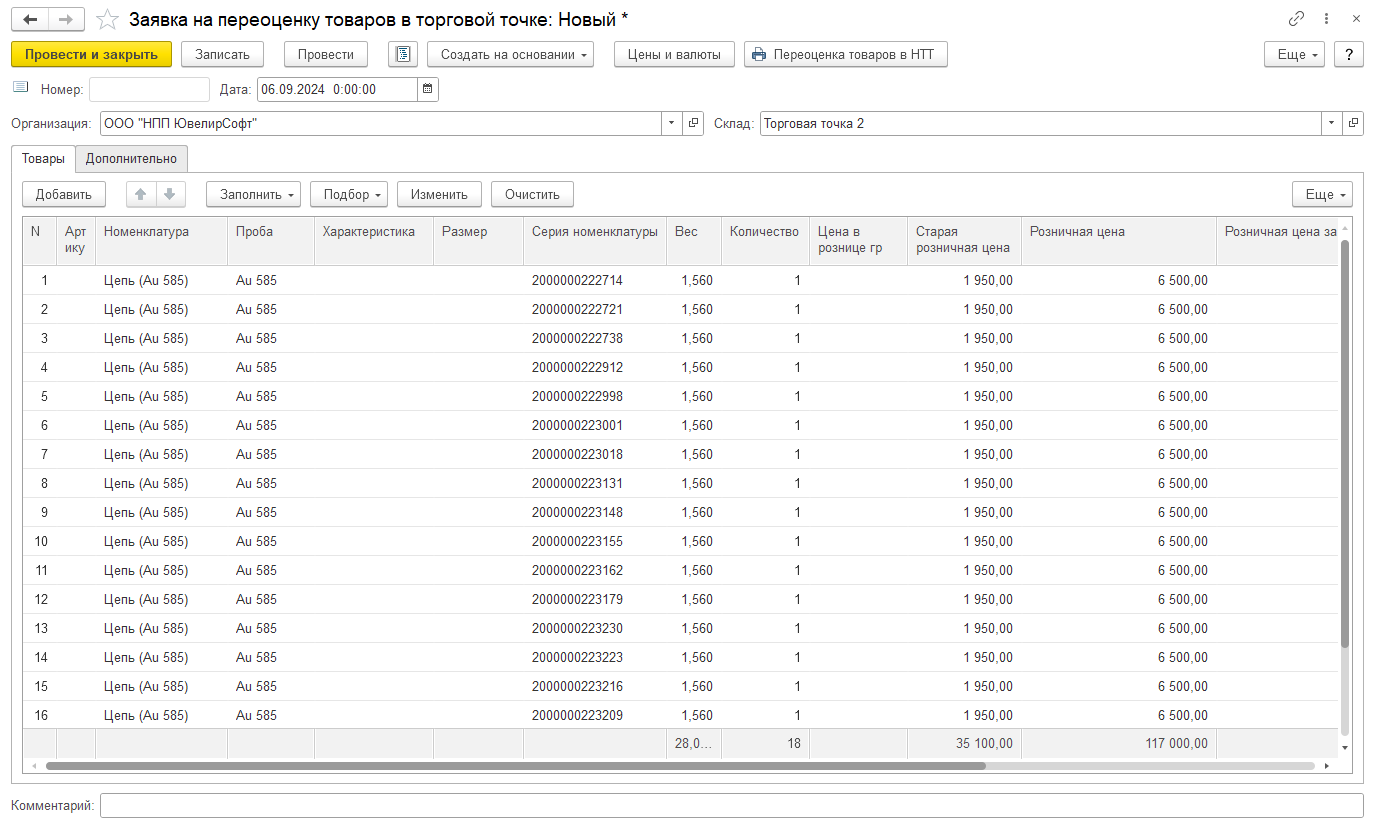Print Переоценка товаров в НТТ
Viewport: 1376px width, 827px height.
pyautogui.click(x=845, y=54)
